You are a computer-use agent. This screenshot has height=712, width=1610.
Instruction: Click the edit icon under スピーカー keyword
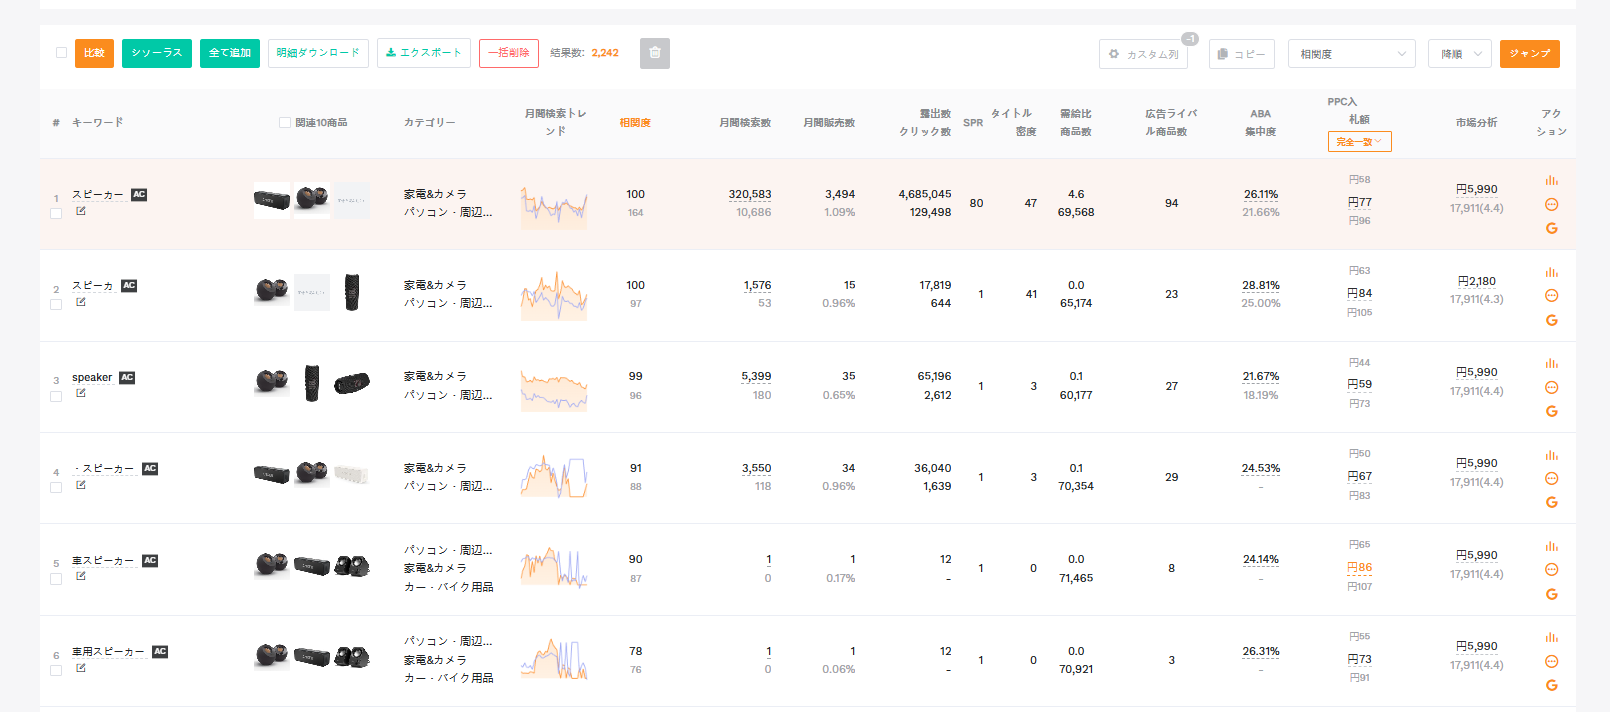click(81, 211)
